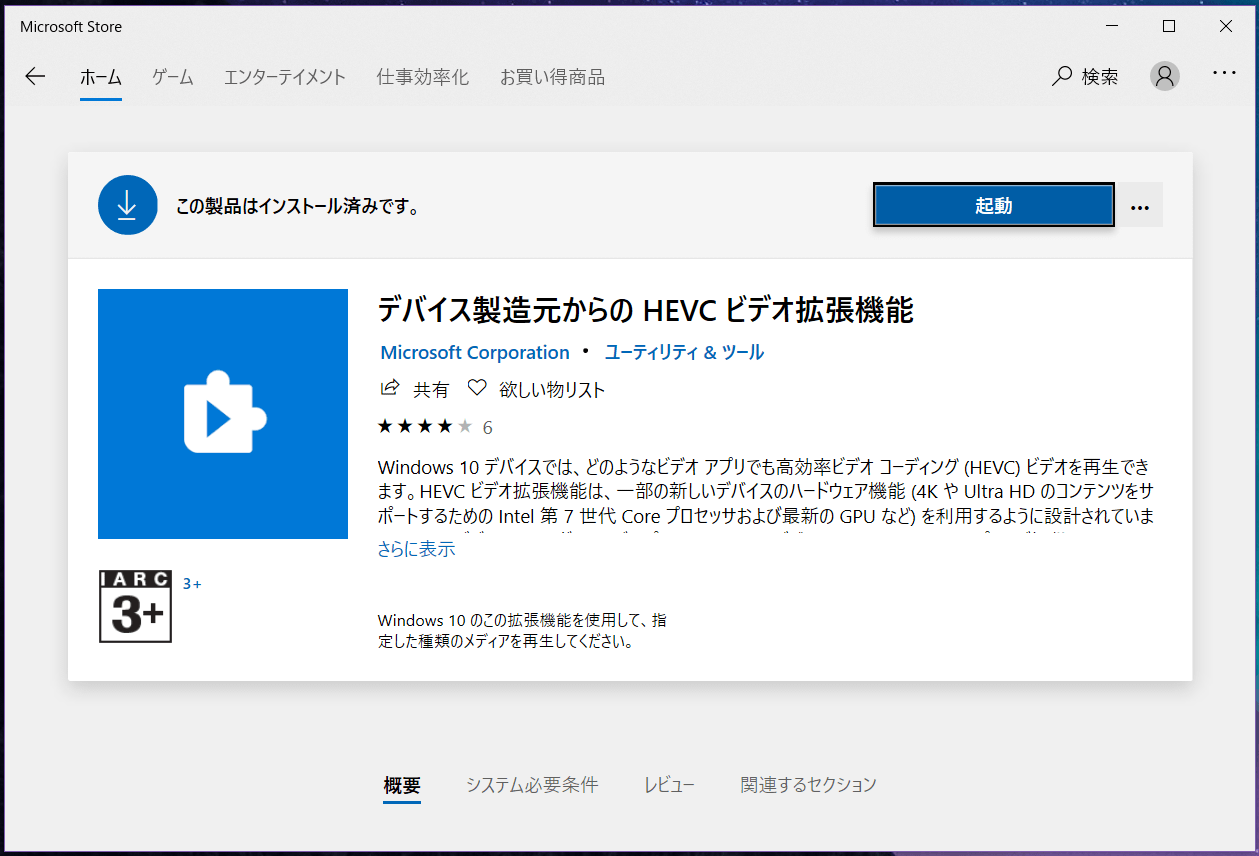Screen dimensions: 1259x856
Task: Click the rating count 6
Action: tap(487, 427)
